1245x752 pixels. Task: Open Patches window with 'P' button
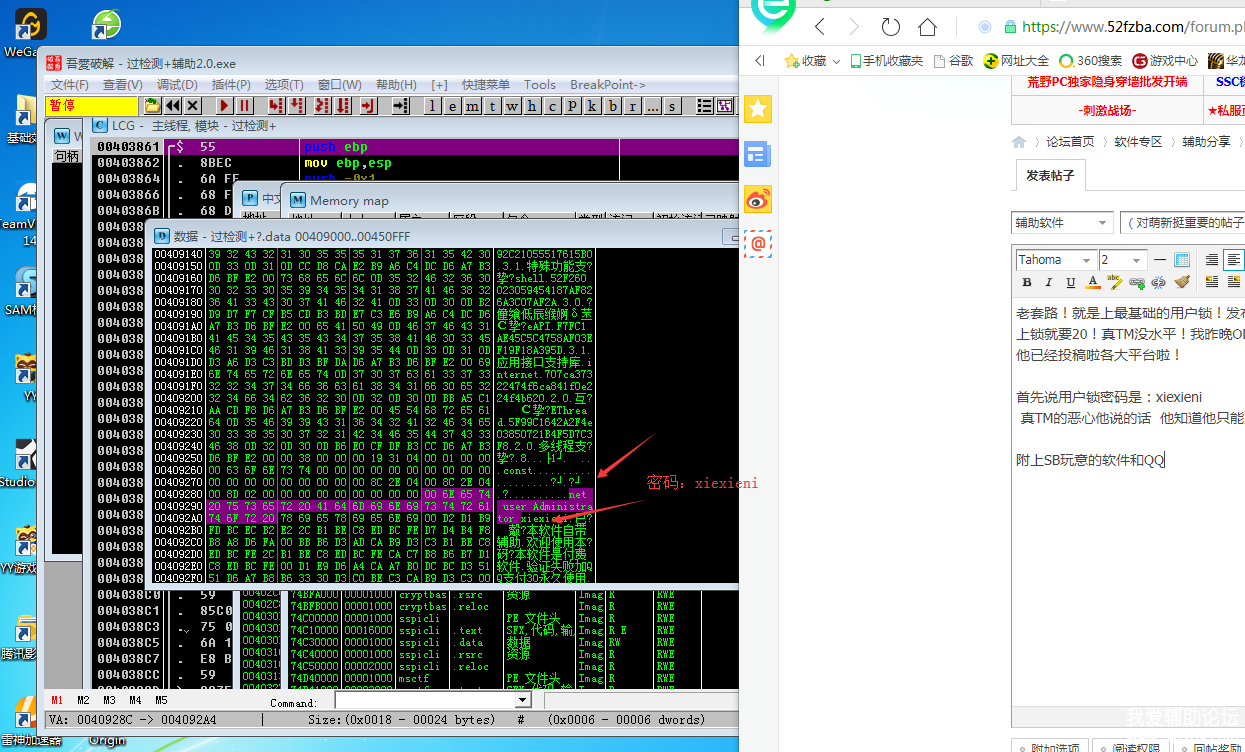573,105
